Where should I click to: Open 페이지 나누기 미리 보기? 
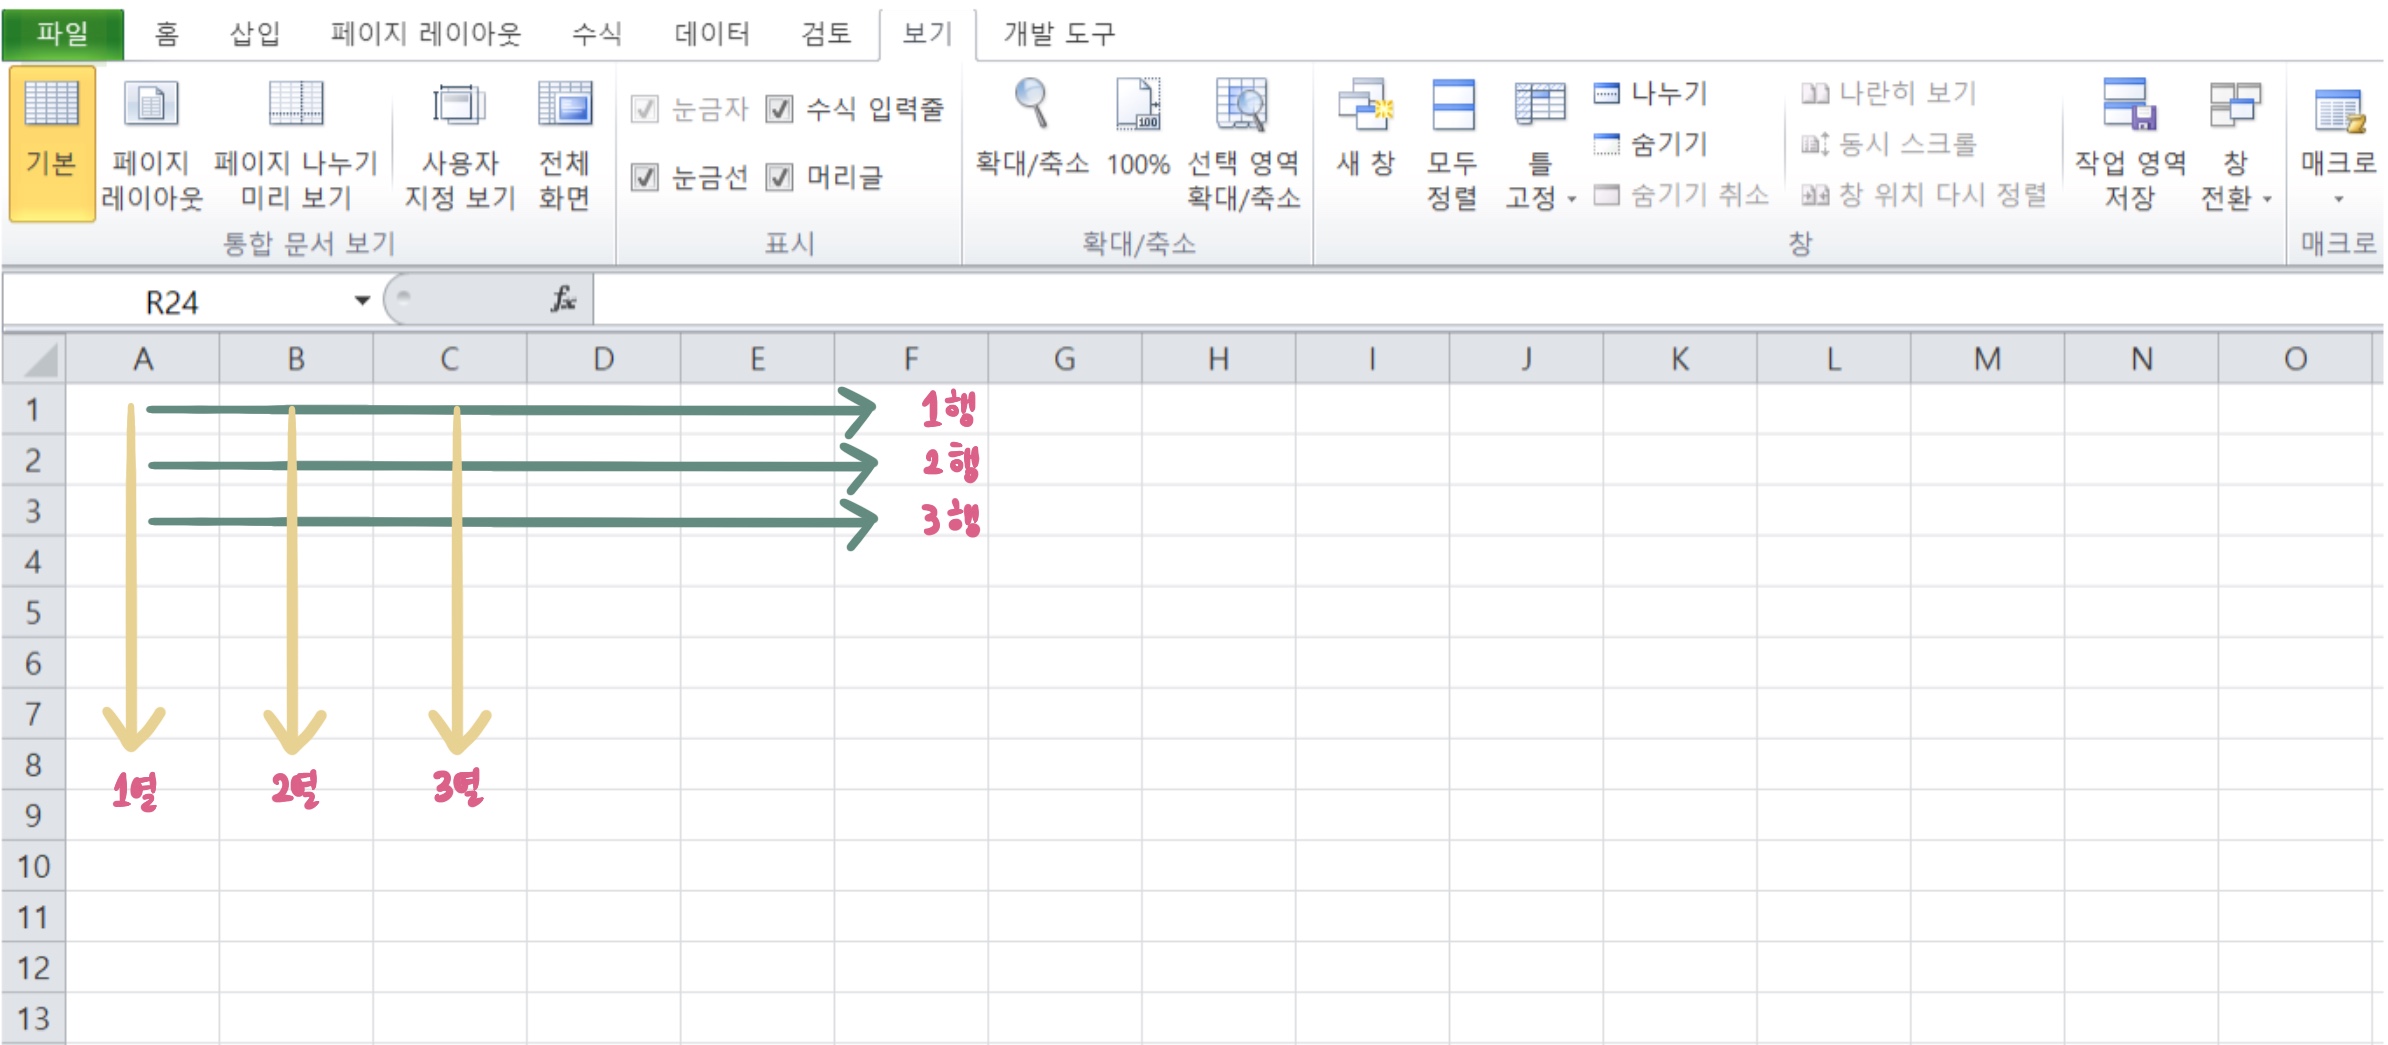click(x=296, y=143)
